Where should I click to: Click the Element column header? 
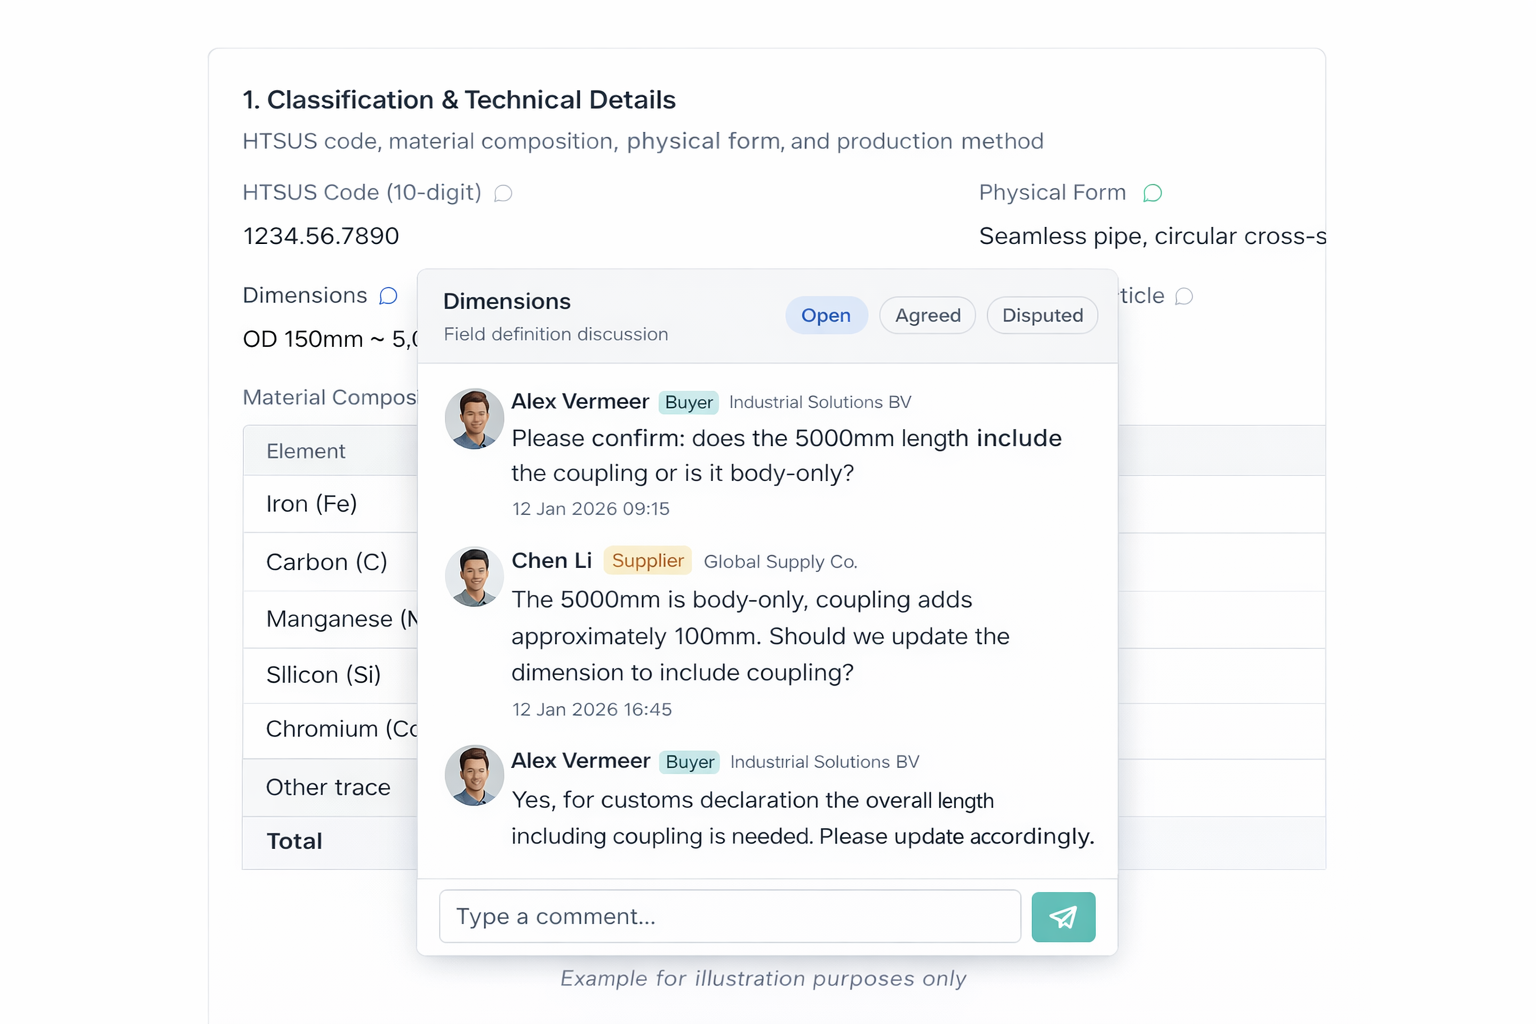tap(306, 451)
